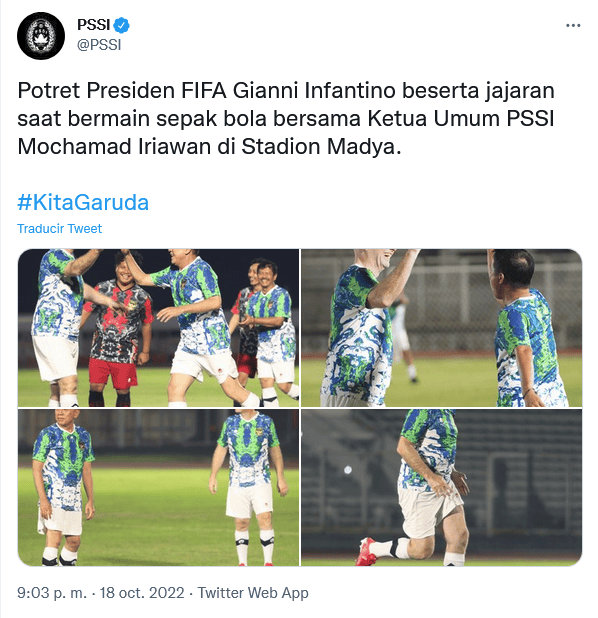Click the smiling player at first photo's right
598x618 pixels.
[272, 331]
